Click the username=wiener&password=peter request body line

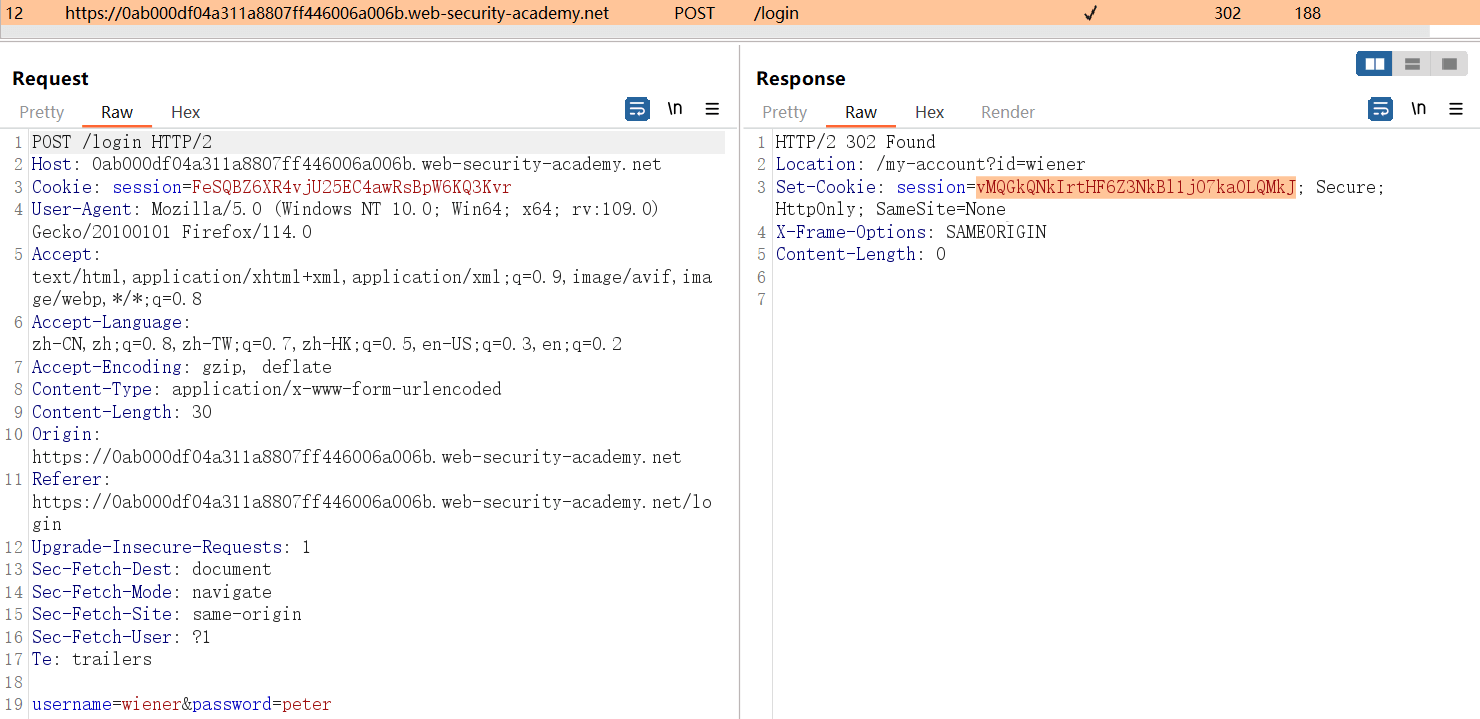pyautogui.click(x=181, y=704)
